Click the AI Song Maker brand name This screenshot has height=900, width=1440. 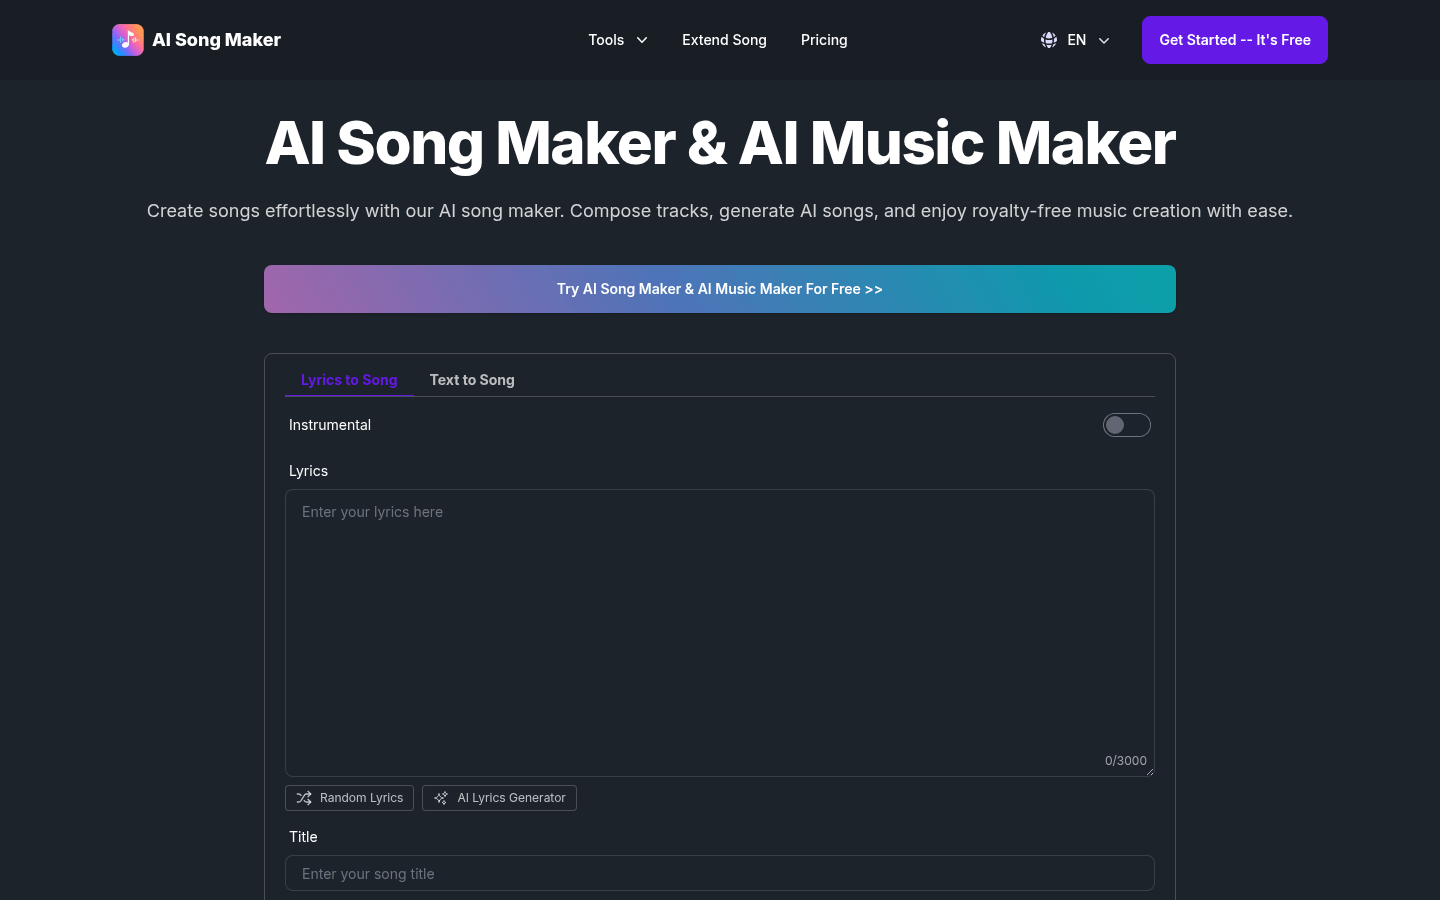pyautogui.click(x=216, y=40)
